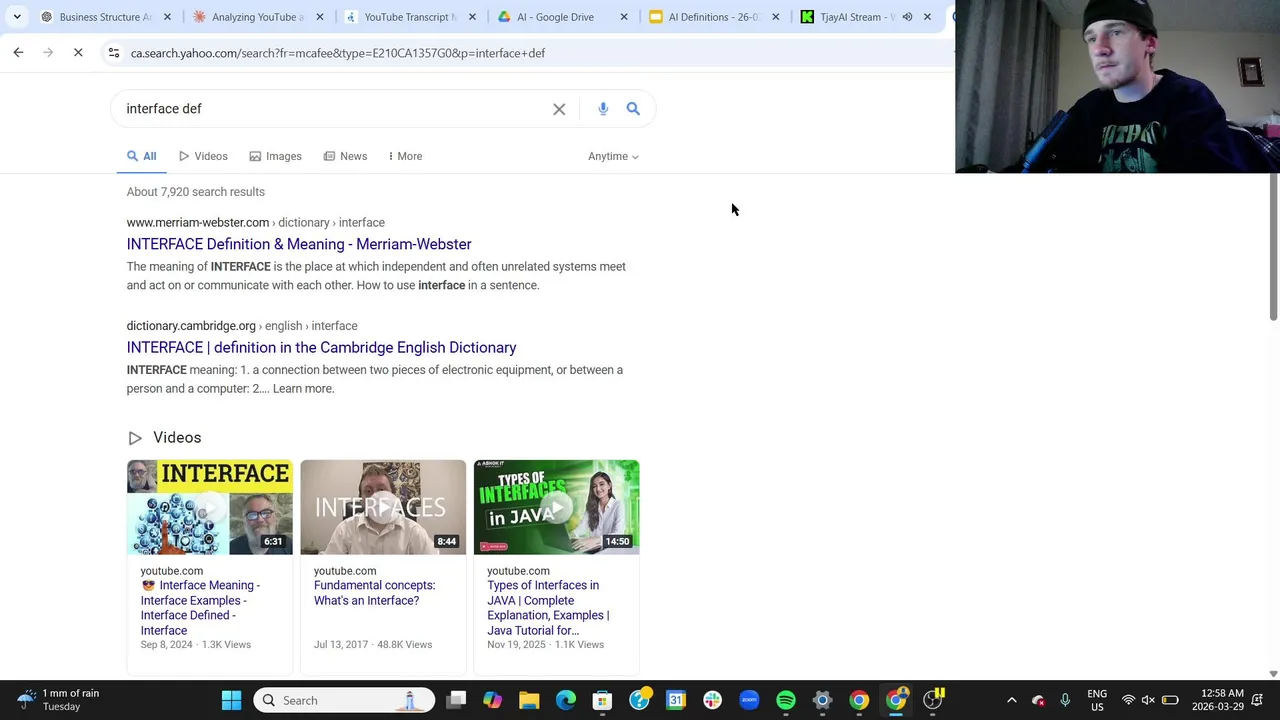Open the tab search dropdown arrow

17,17
